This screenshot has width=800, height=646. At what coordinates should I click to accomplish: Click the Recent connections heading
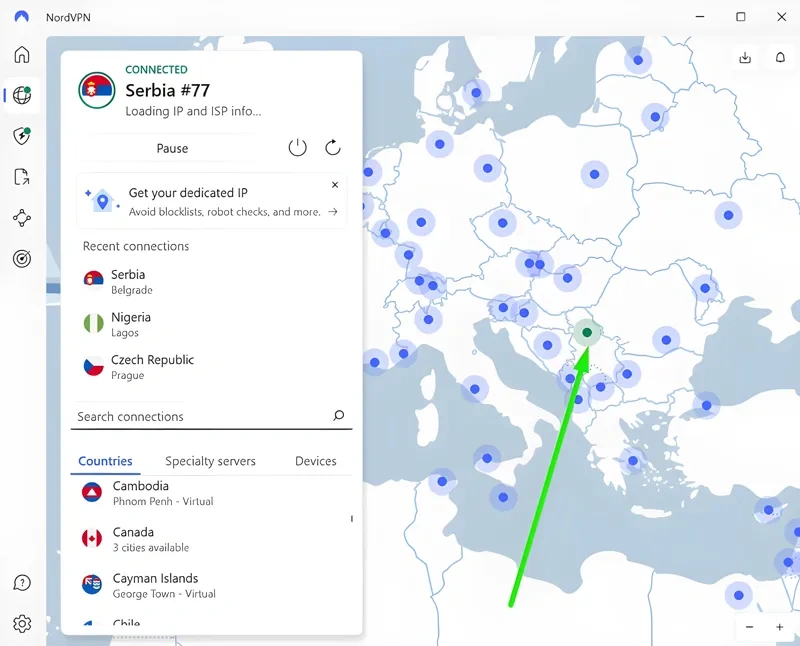pos(136,246)
